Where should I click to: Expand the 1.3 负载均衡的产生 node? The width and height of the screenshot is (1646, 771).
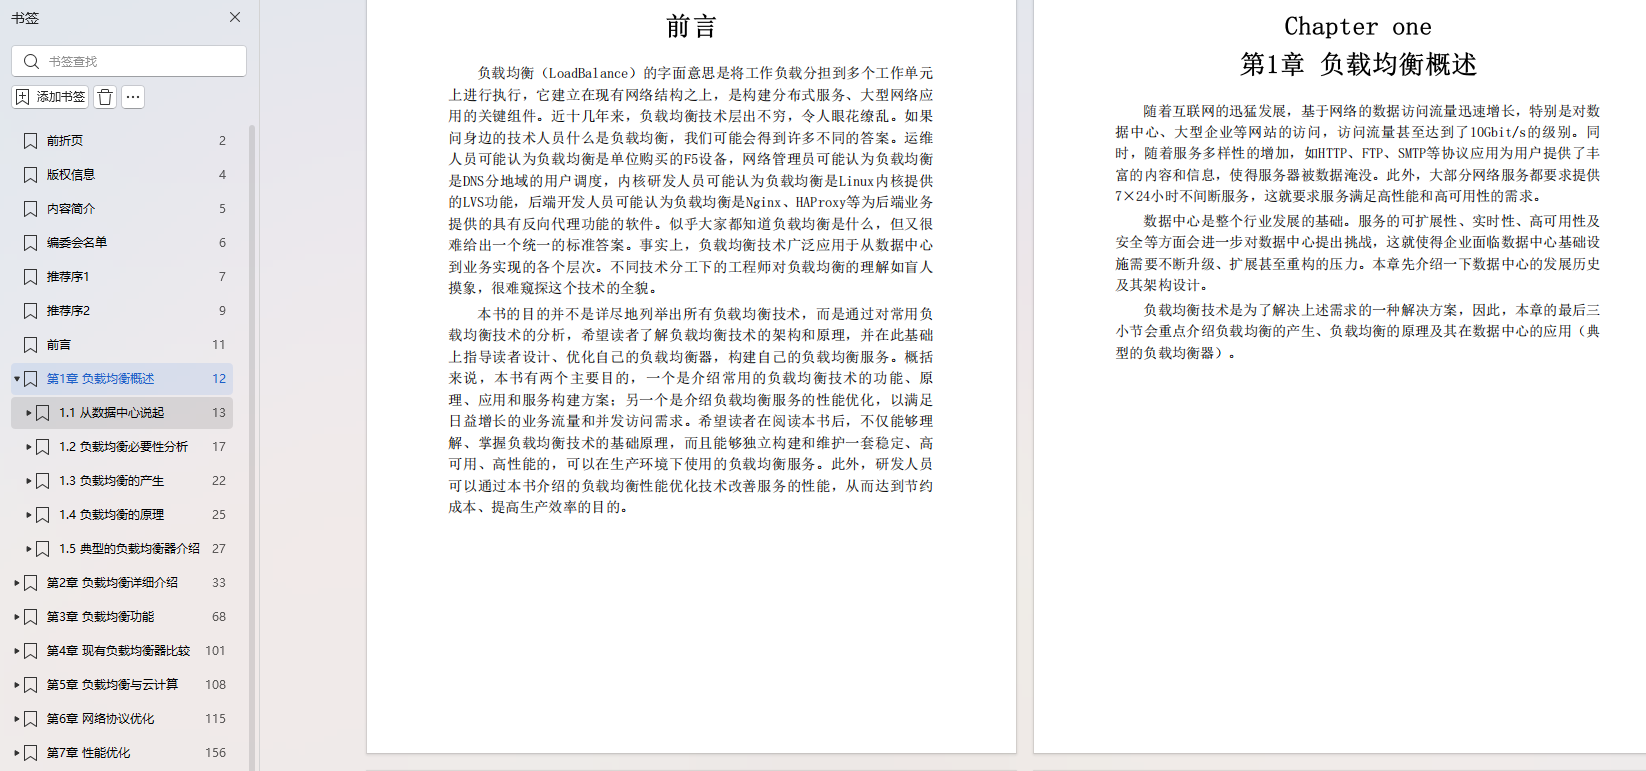pos(29,481)
